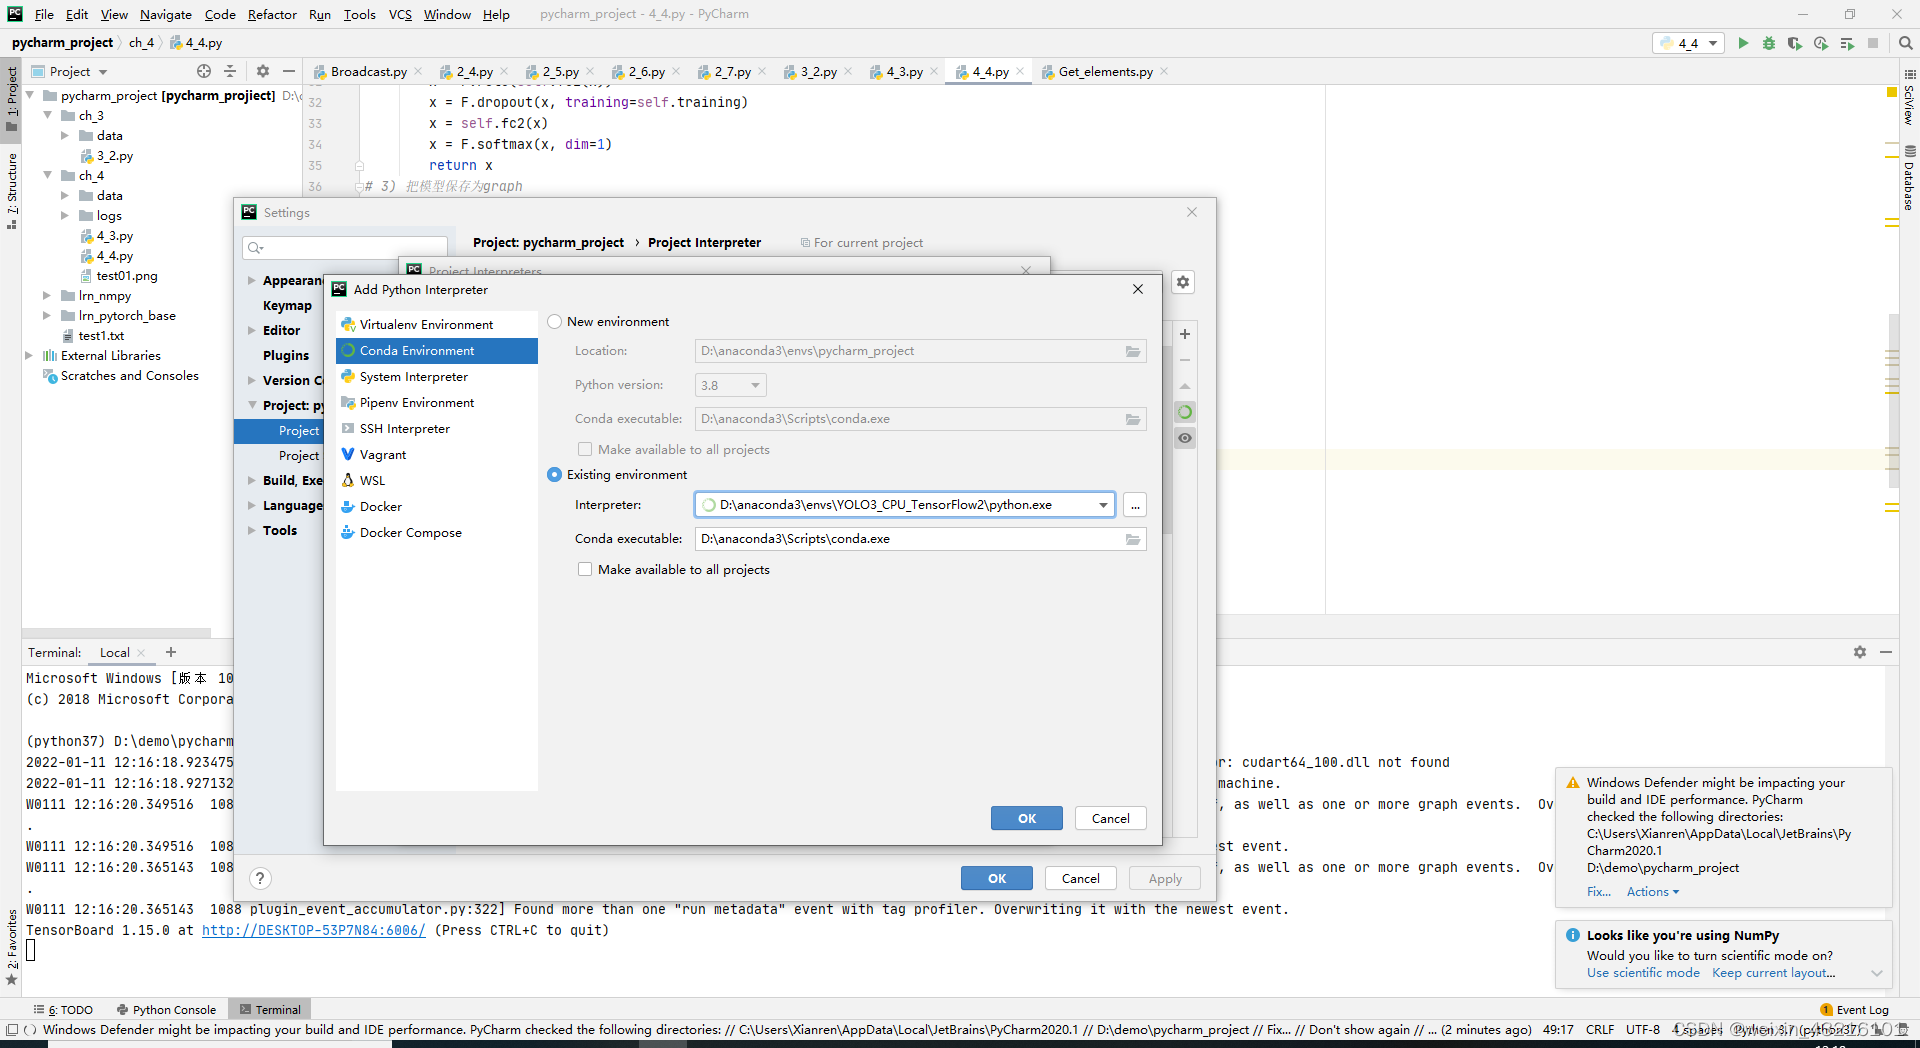Screen dimensions: 1920x1048
Task: Expand lrn_pytorch_base folder
Action: 47,315
